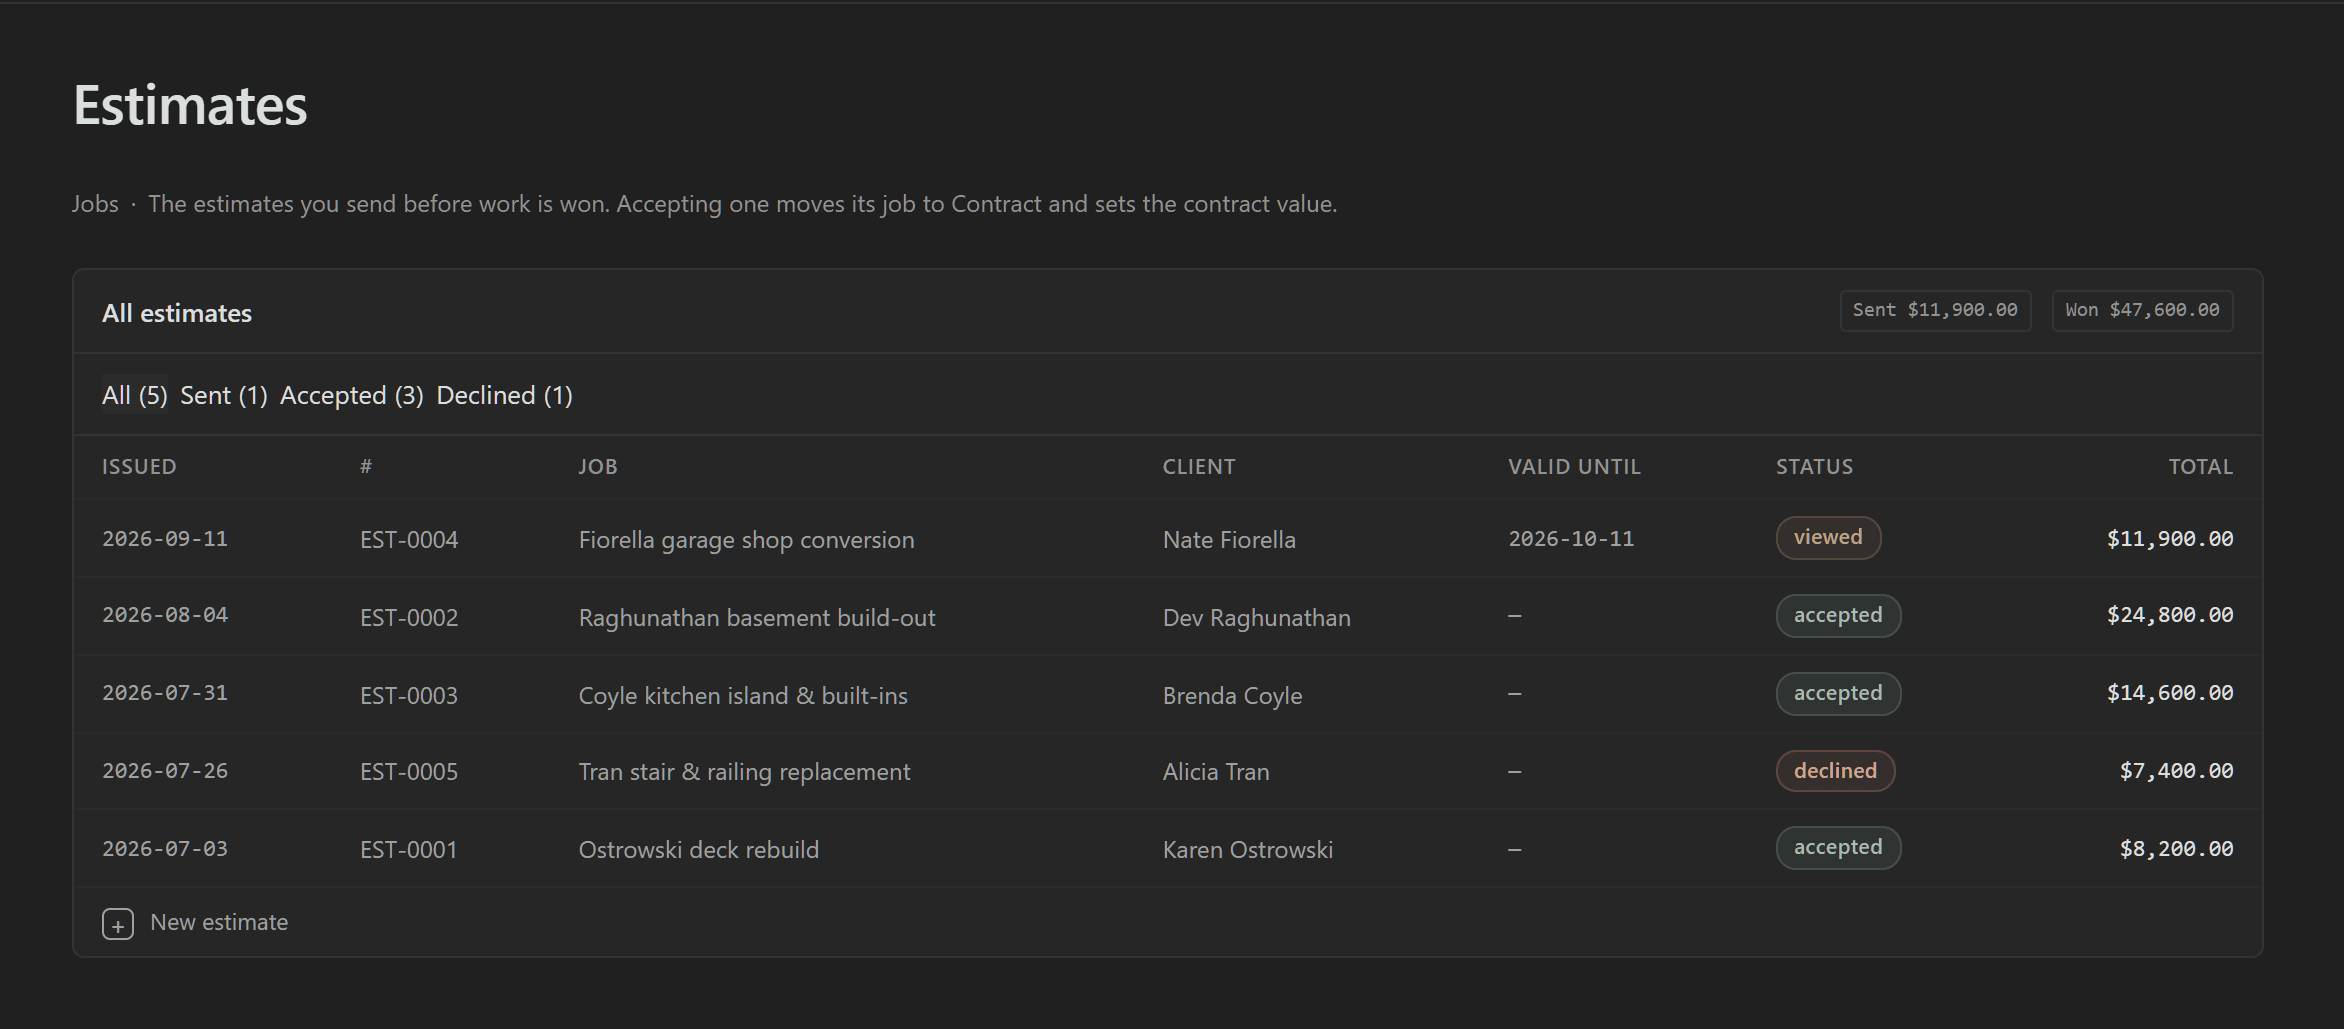Click the Sent $11,900.00 summary badge
The width and height of the screenshot is (2344, 1029).
[1935, 311]
